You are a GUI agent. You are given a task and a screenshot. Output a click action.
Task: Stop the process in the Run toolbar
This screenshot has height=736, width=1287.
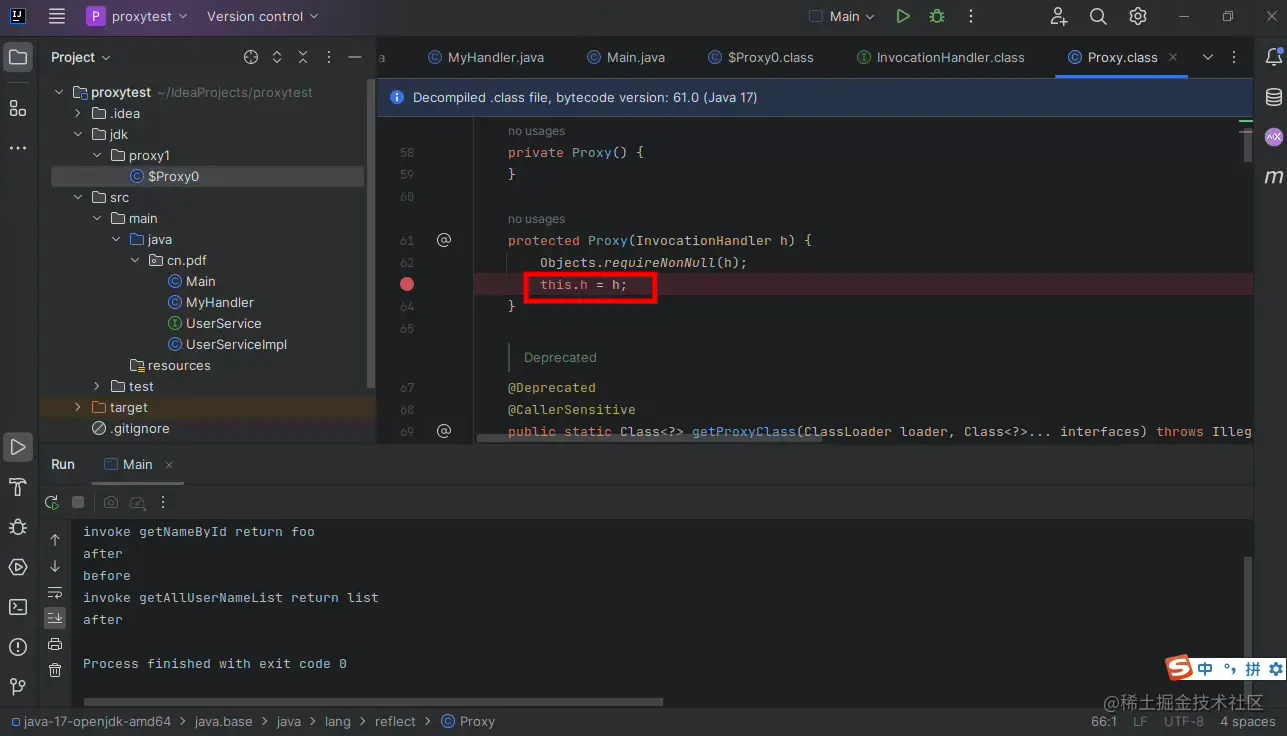pos(78,502)
